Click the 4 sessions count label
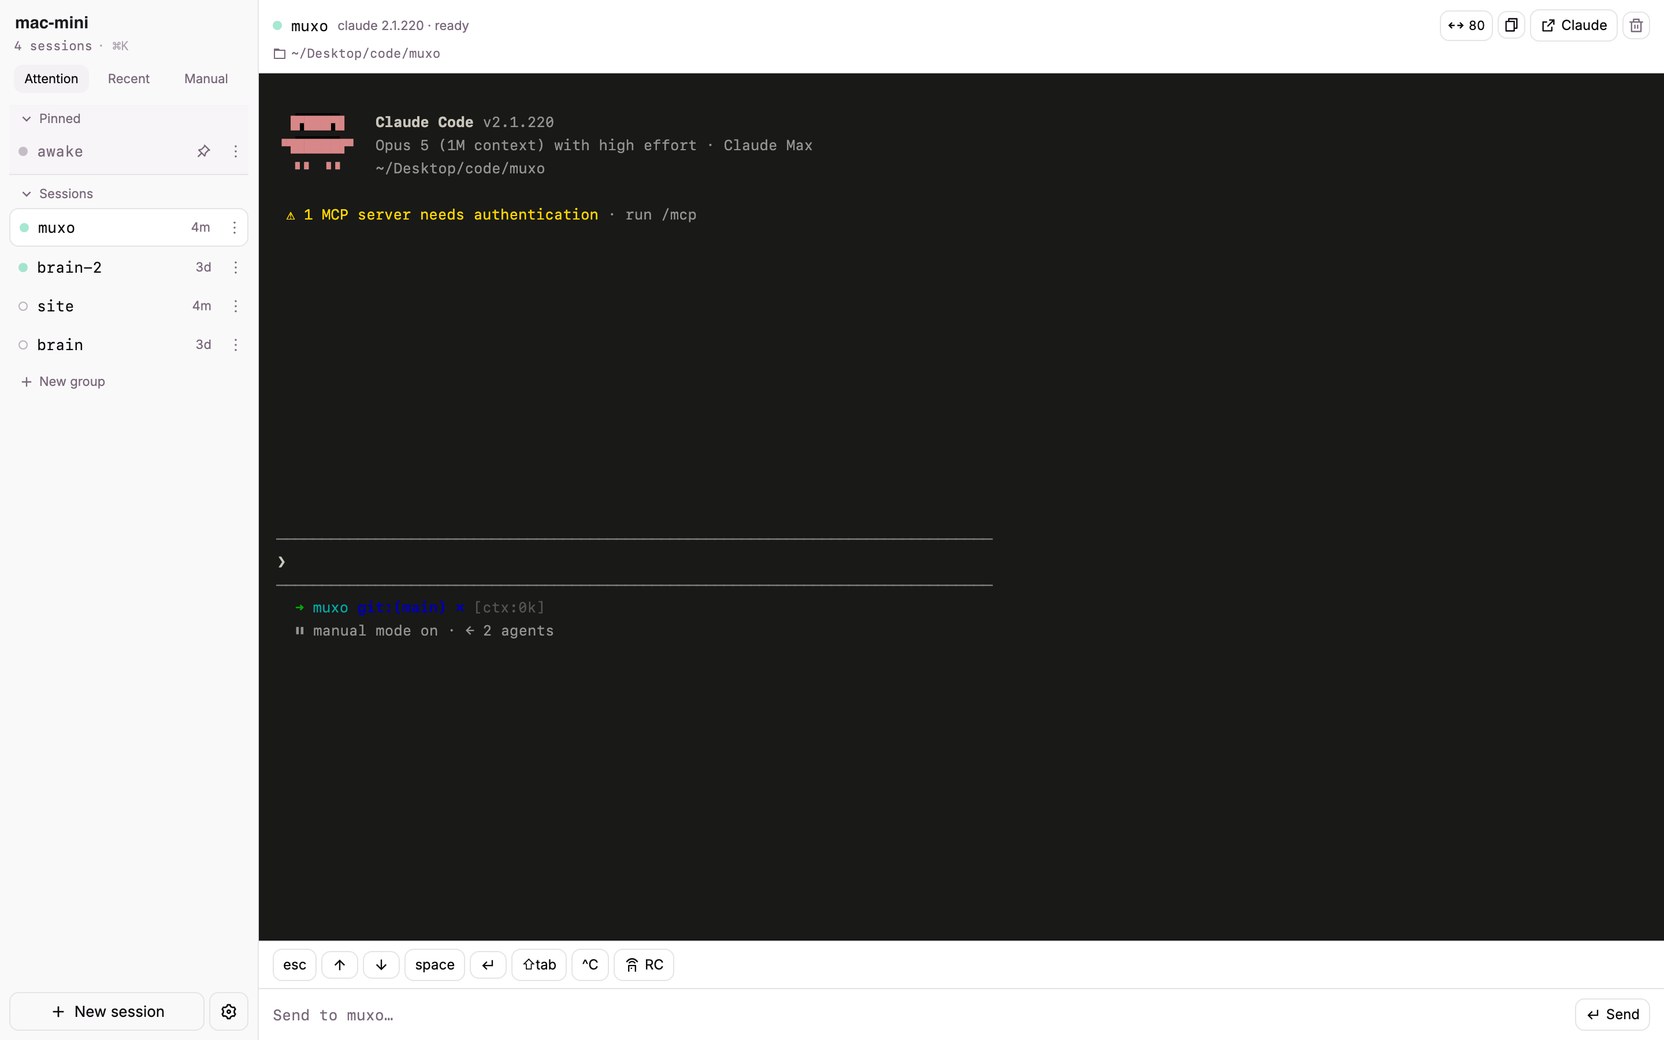The width and height of the screenshot is (1664, 1040). tap(53, 46)
